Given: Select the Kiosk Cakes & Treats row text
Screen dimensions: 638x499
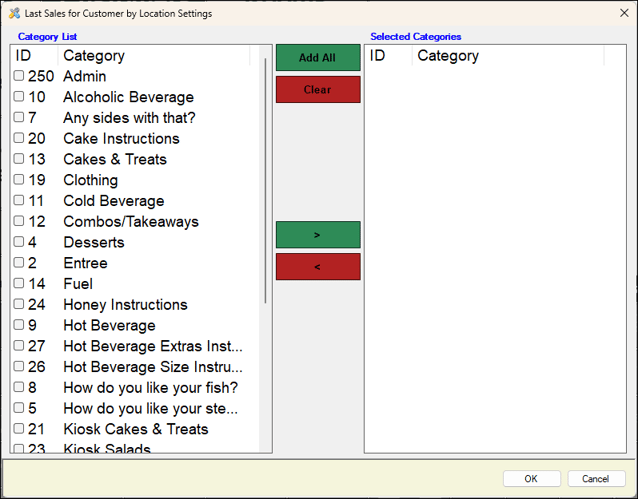Looking at the screenshot, I should point(136,429).
